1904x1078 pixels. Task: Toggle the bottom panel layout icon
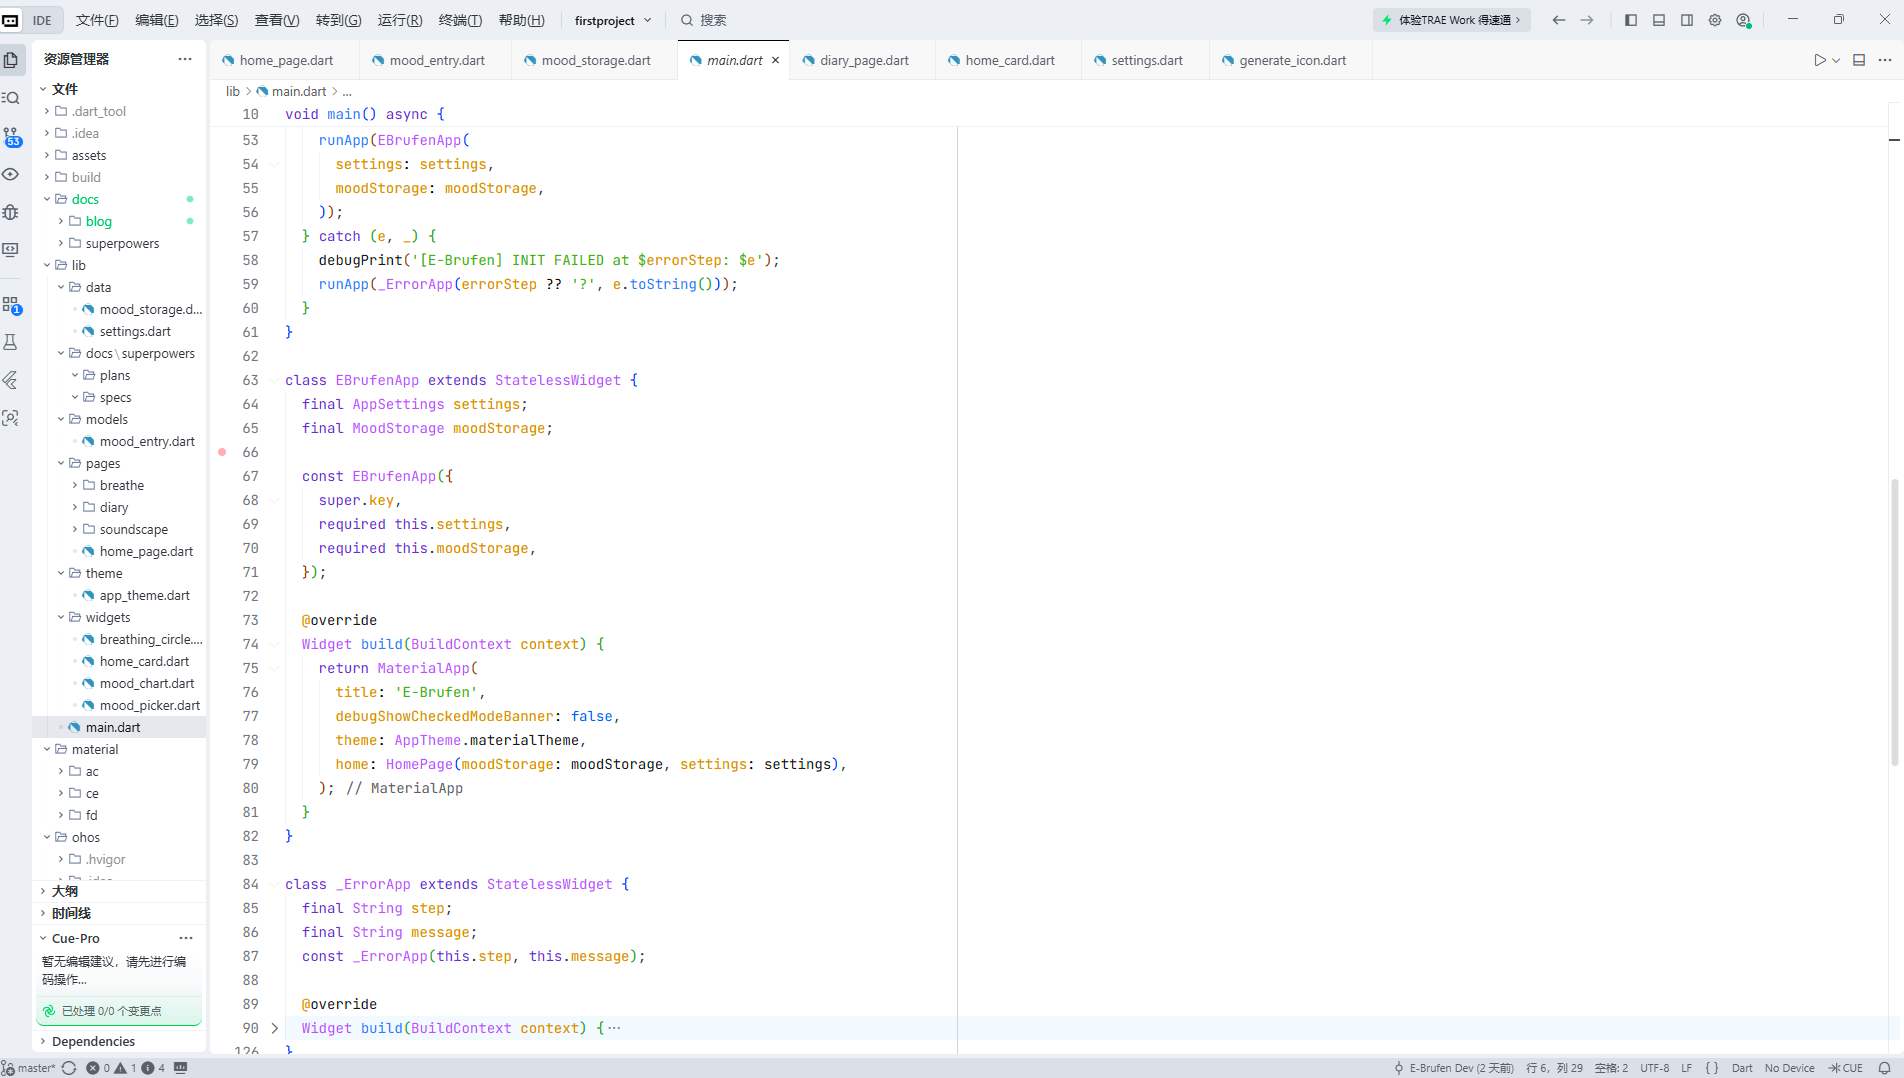point(1659,20)
